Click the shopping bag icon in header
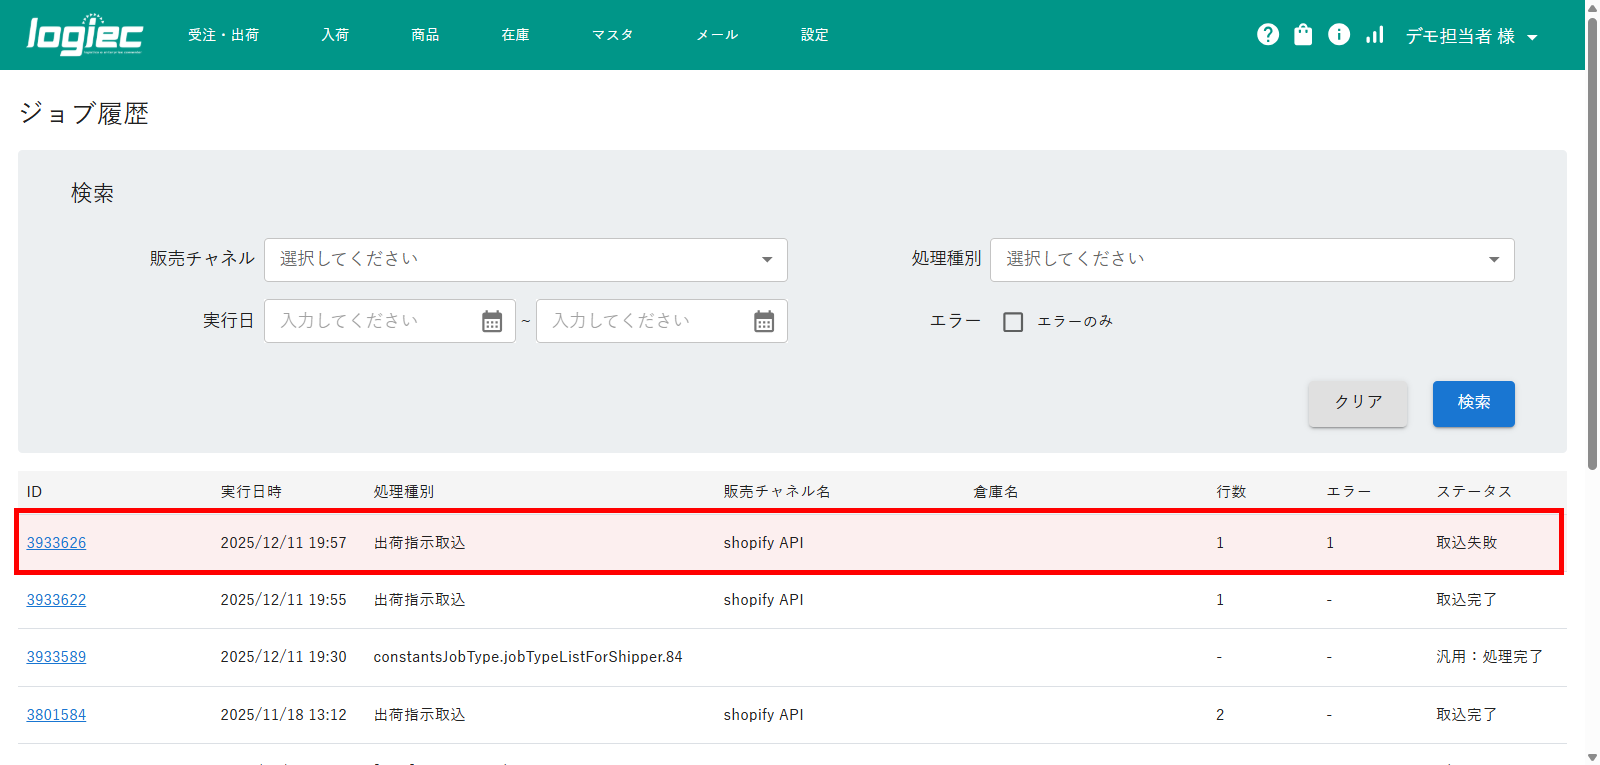The image size is (1600, 765). coord(1303,35)
